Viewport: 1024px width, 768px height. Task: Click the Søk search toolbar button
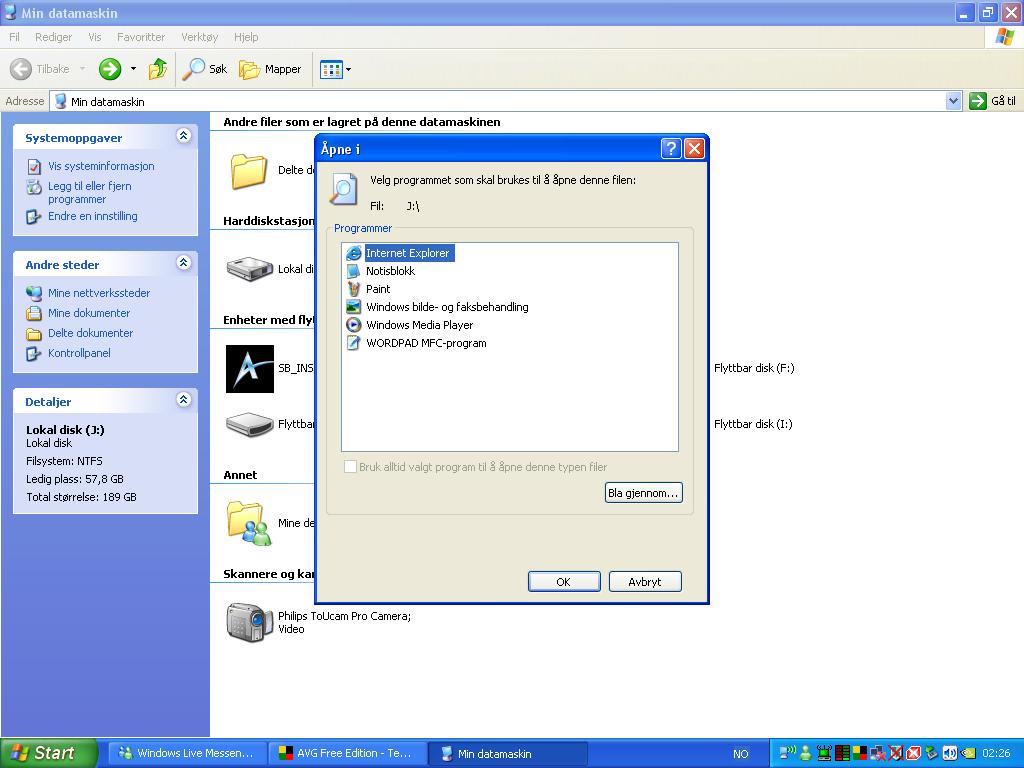tap(205, 69)
